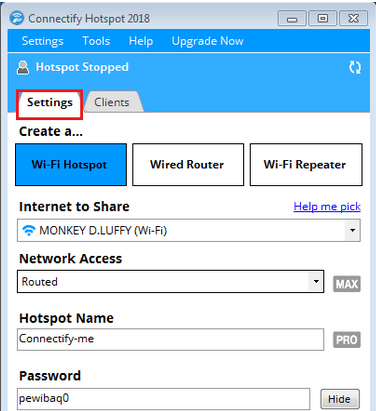Click the Hotspot Name label

click(x=66, y=318)
